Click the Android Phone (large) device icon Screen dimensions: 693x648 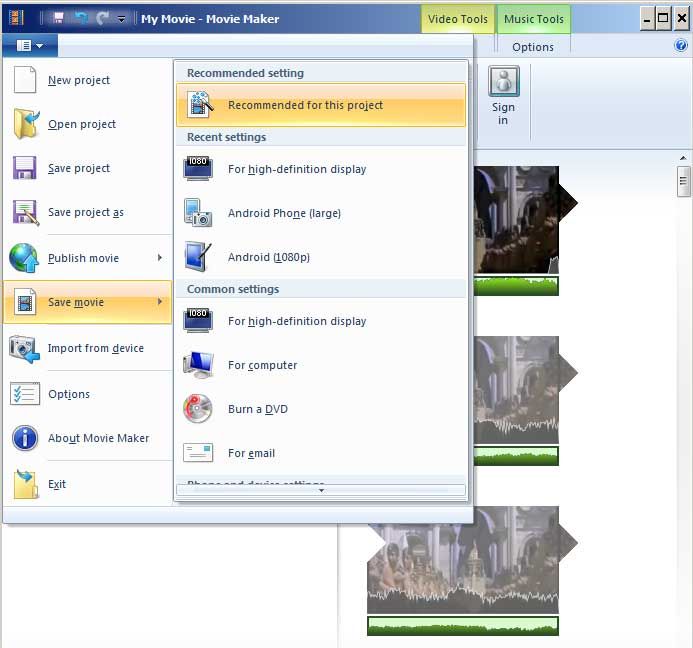coord(198,213)
